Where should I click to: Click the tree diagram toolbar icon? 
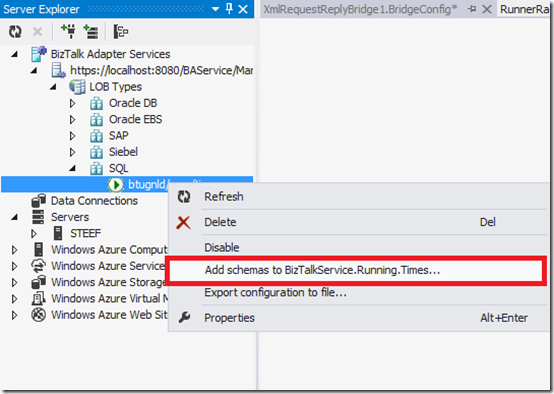coord(120,32)
